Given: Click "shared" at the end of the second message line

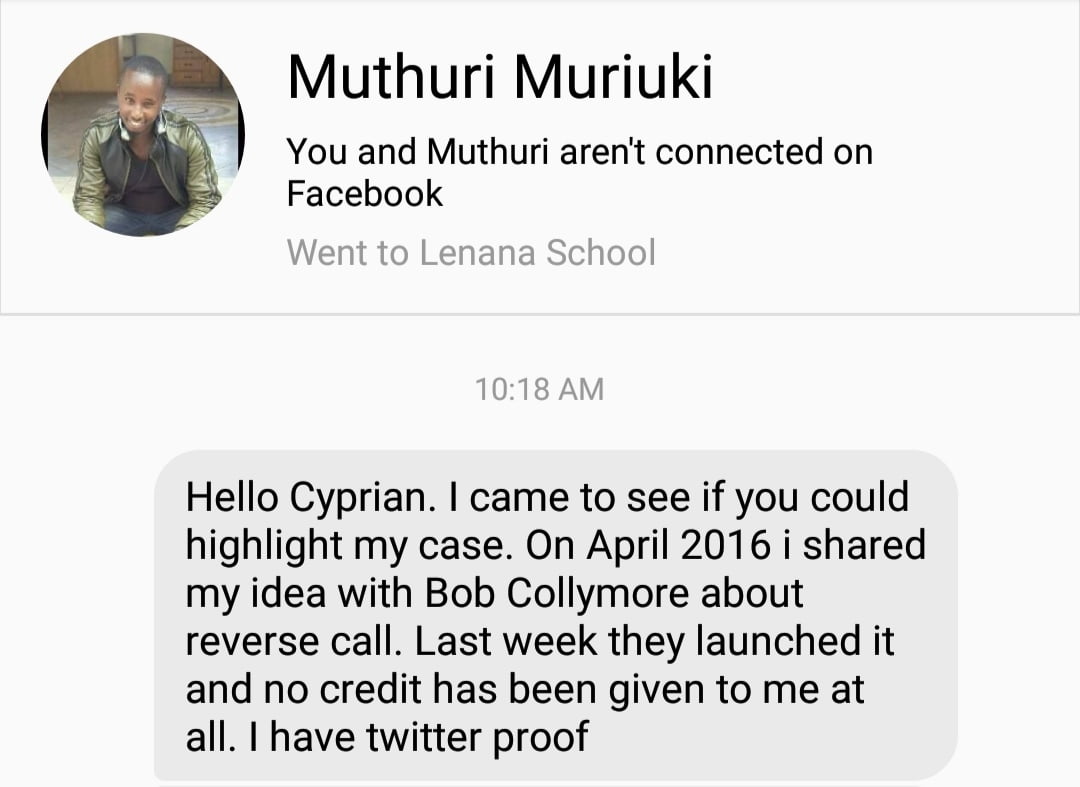Looking at the screenshot, I should (864, 545).
